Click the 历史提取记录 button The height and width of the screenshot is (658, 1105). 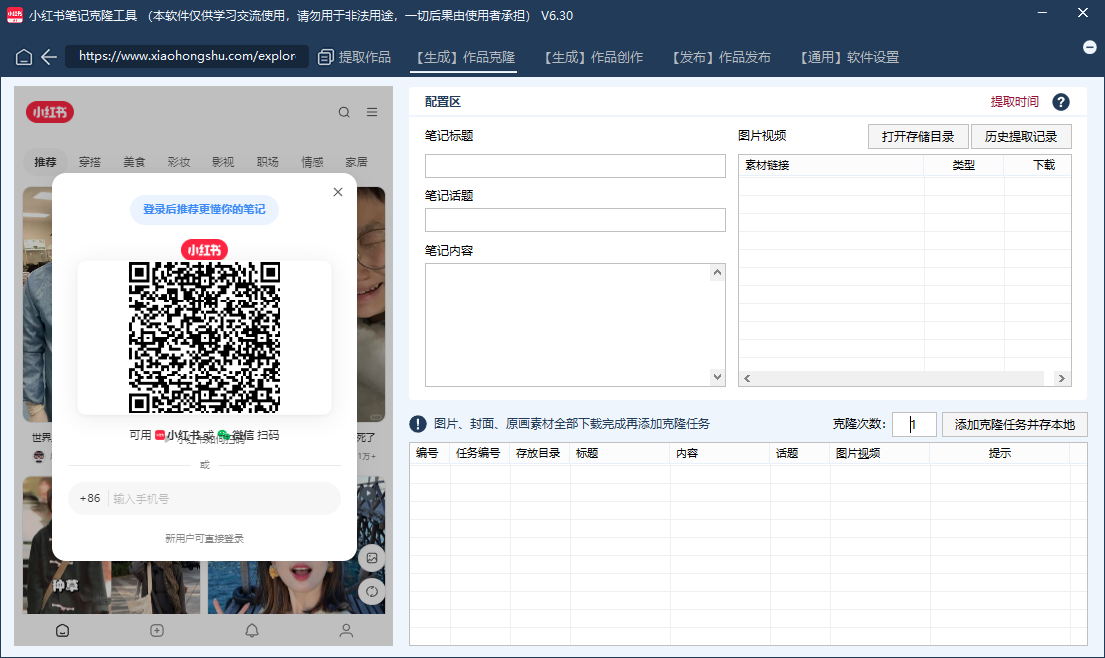(1021, 137)
